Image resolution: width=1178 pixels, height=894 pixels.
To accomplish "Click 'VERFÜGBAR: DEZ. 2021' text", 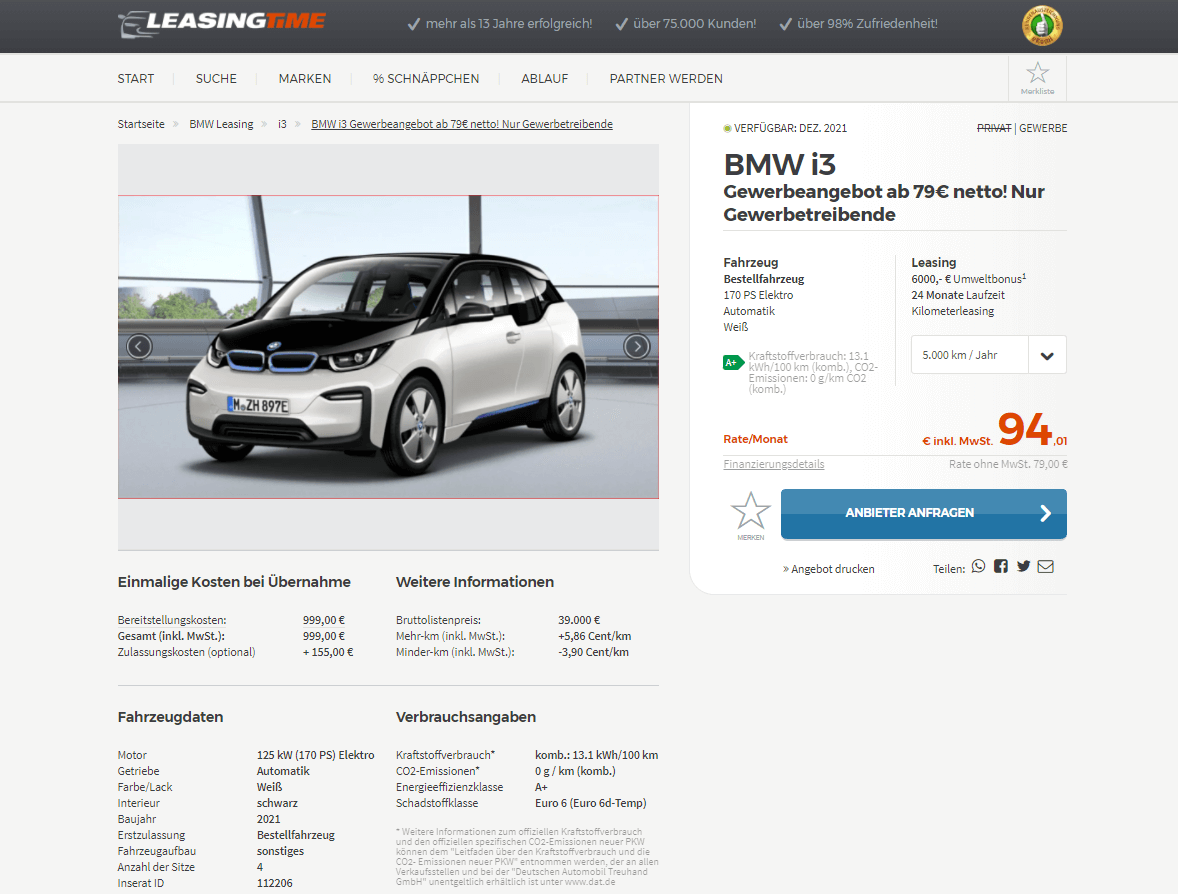I will (790, 128).
